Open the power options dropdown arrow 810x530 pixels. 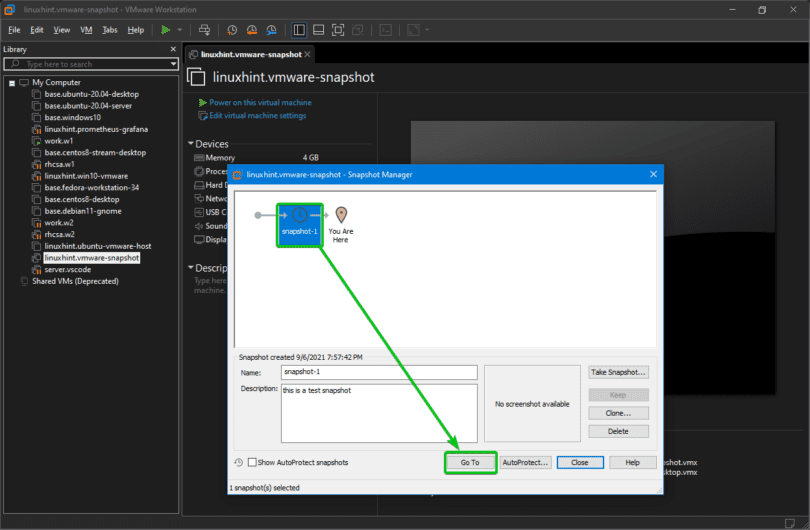[x=180, y=30]
